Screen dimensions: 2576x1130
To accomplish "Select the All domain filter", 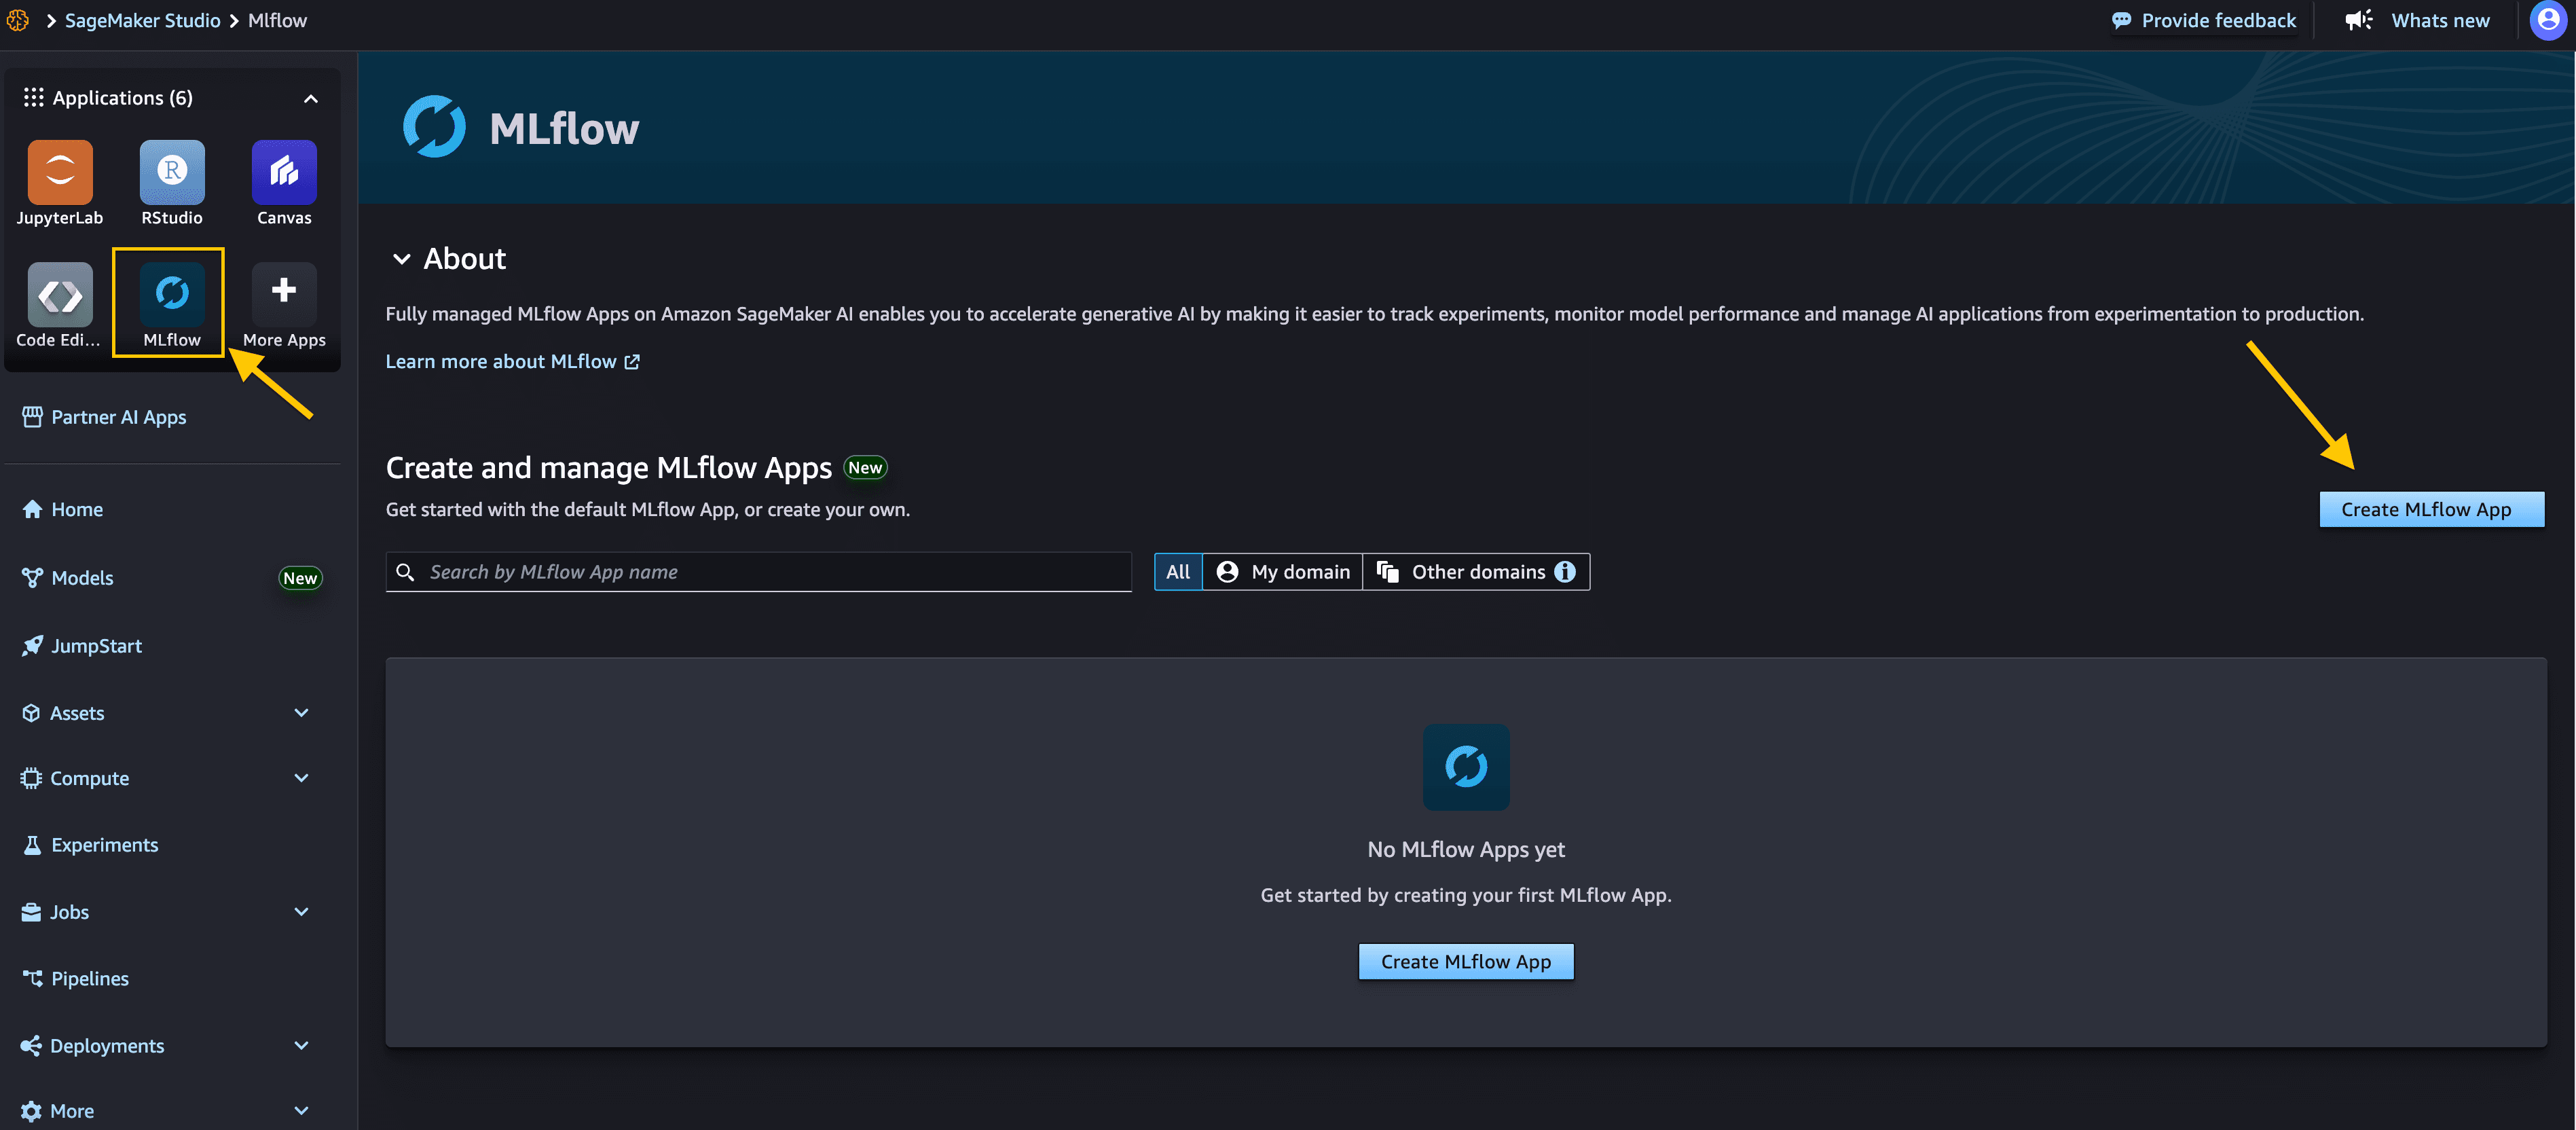I will [1178, 571].
